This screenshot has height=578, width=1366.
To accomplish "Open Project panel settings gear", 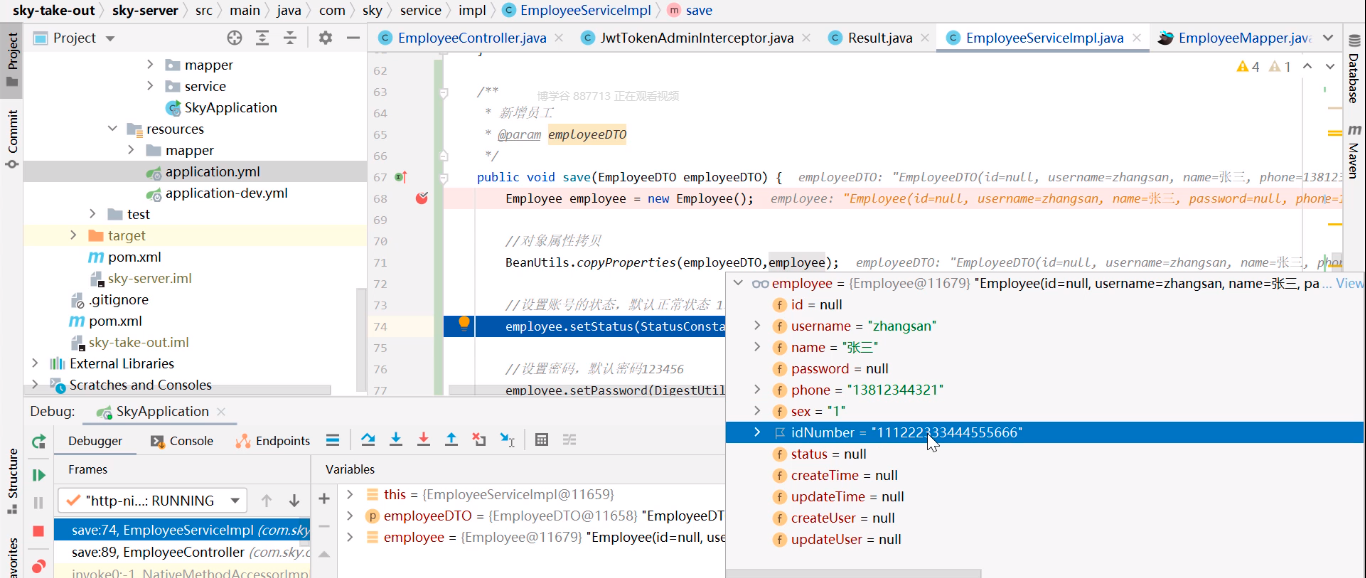I will (x=325, y=38).
